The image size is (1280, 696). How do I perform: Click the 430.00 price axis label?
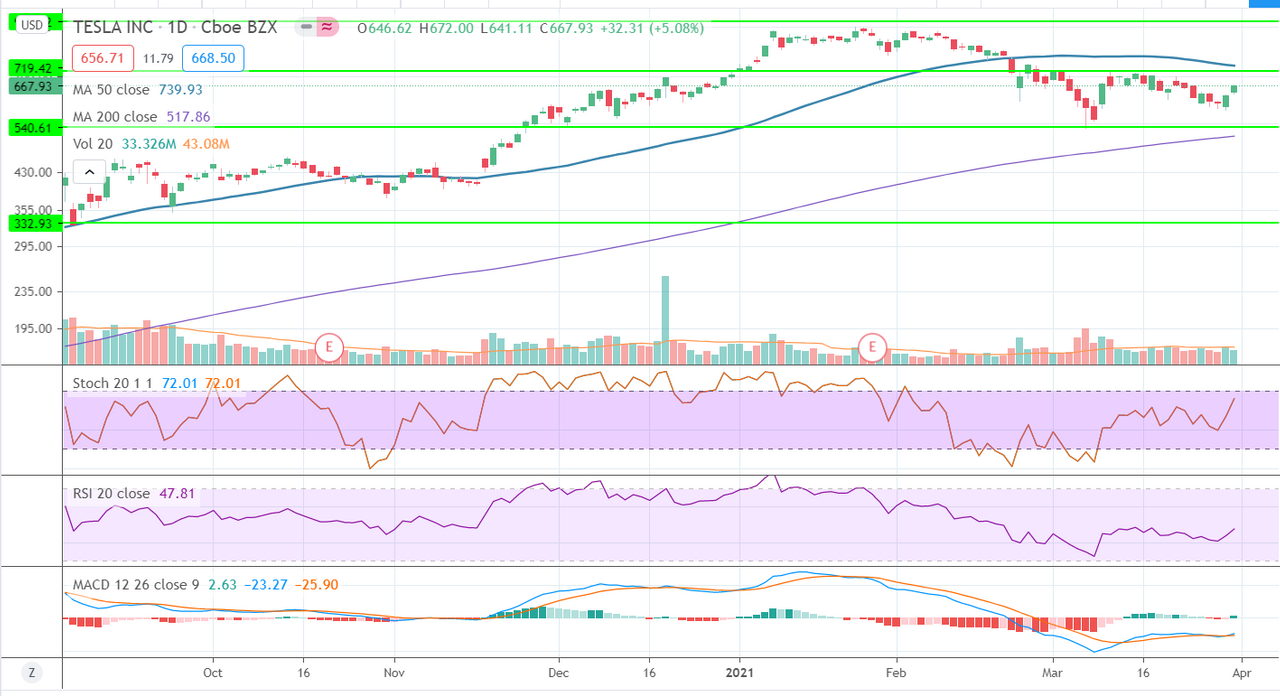coord(31,173)
